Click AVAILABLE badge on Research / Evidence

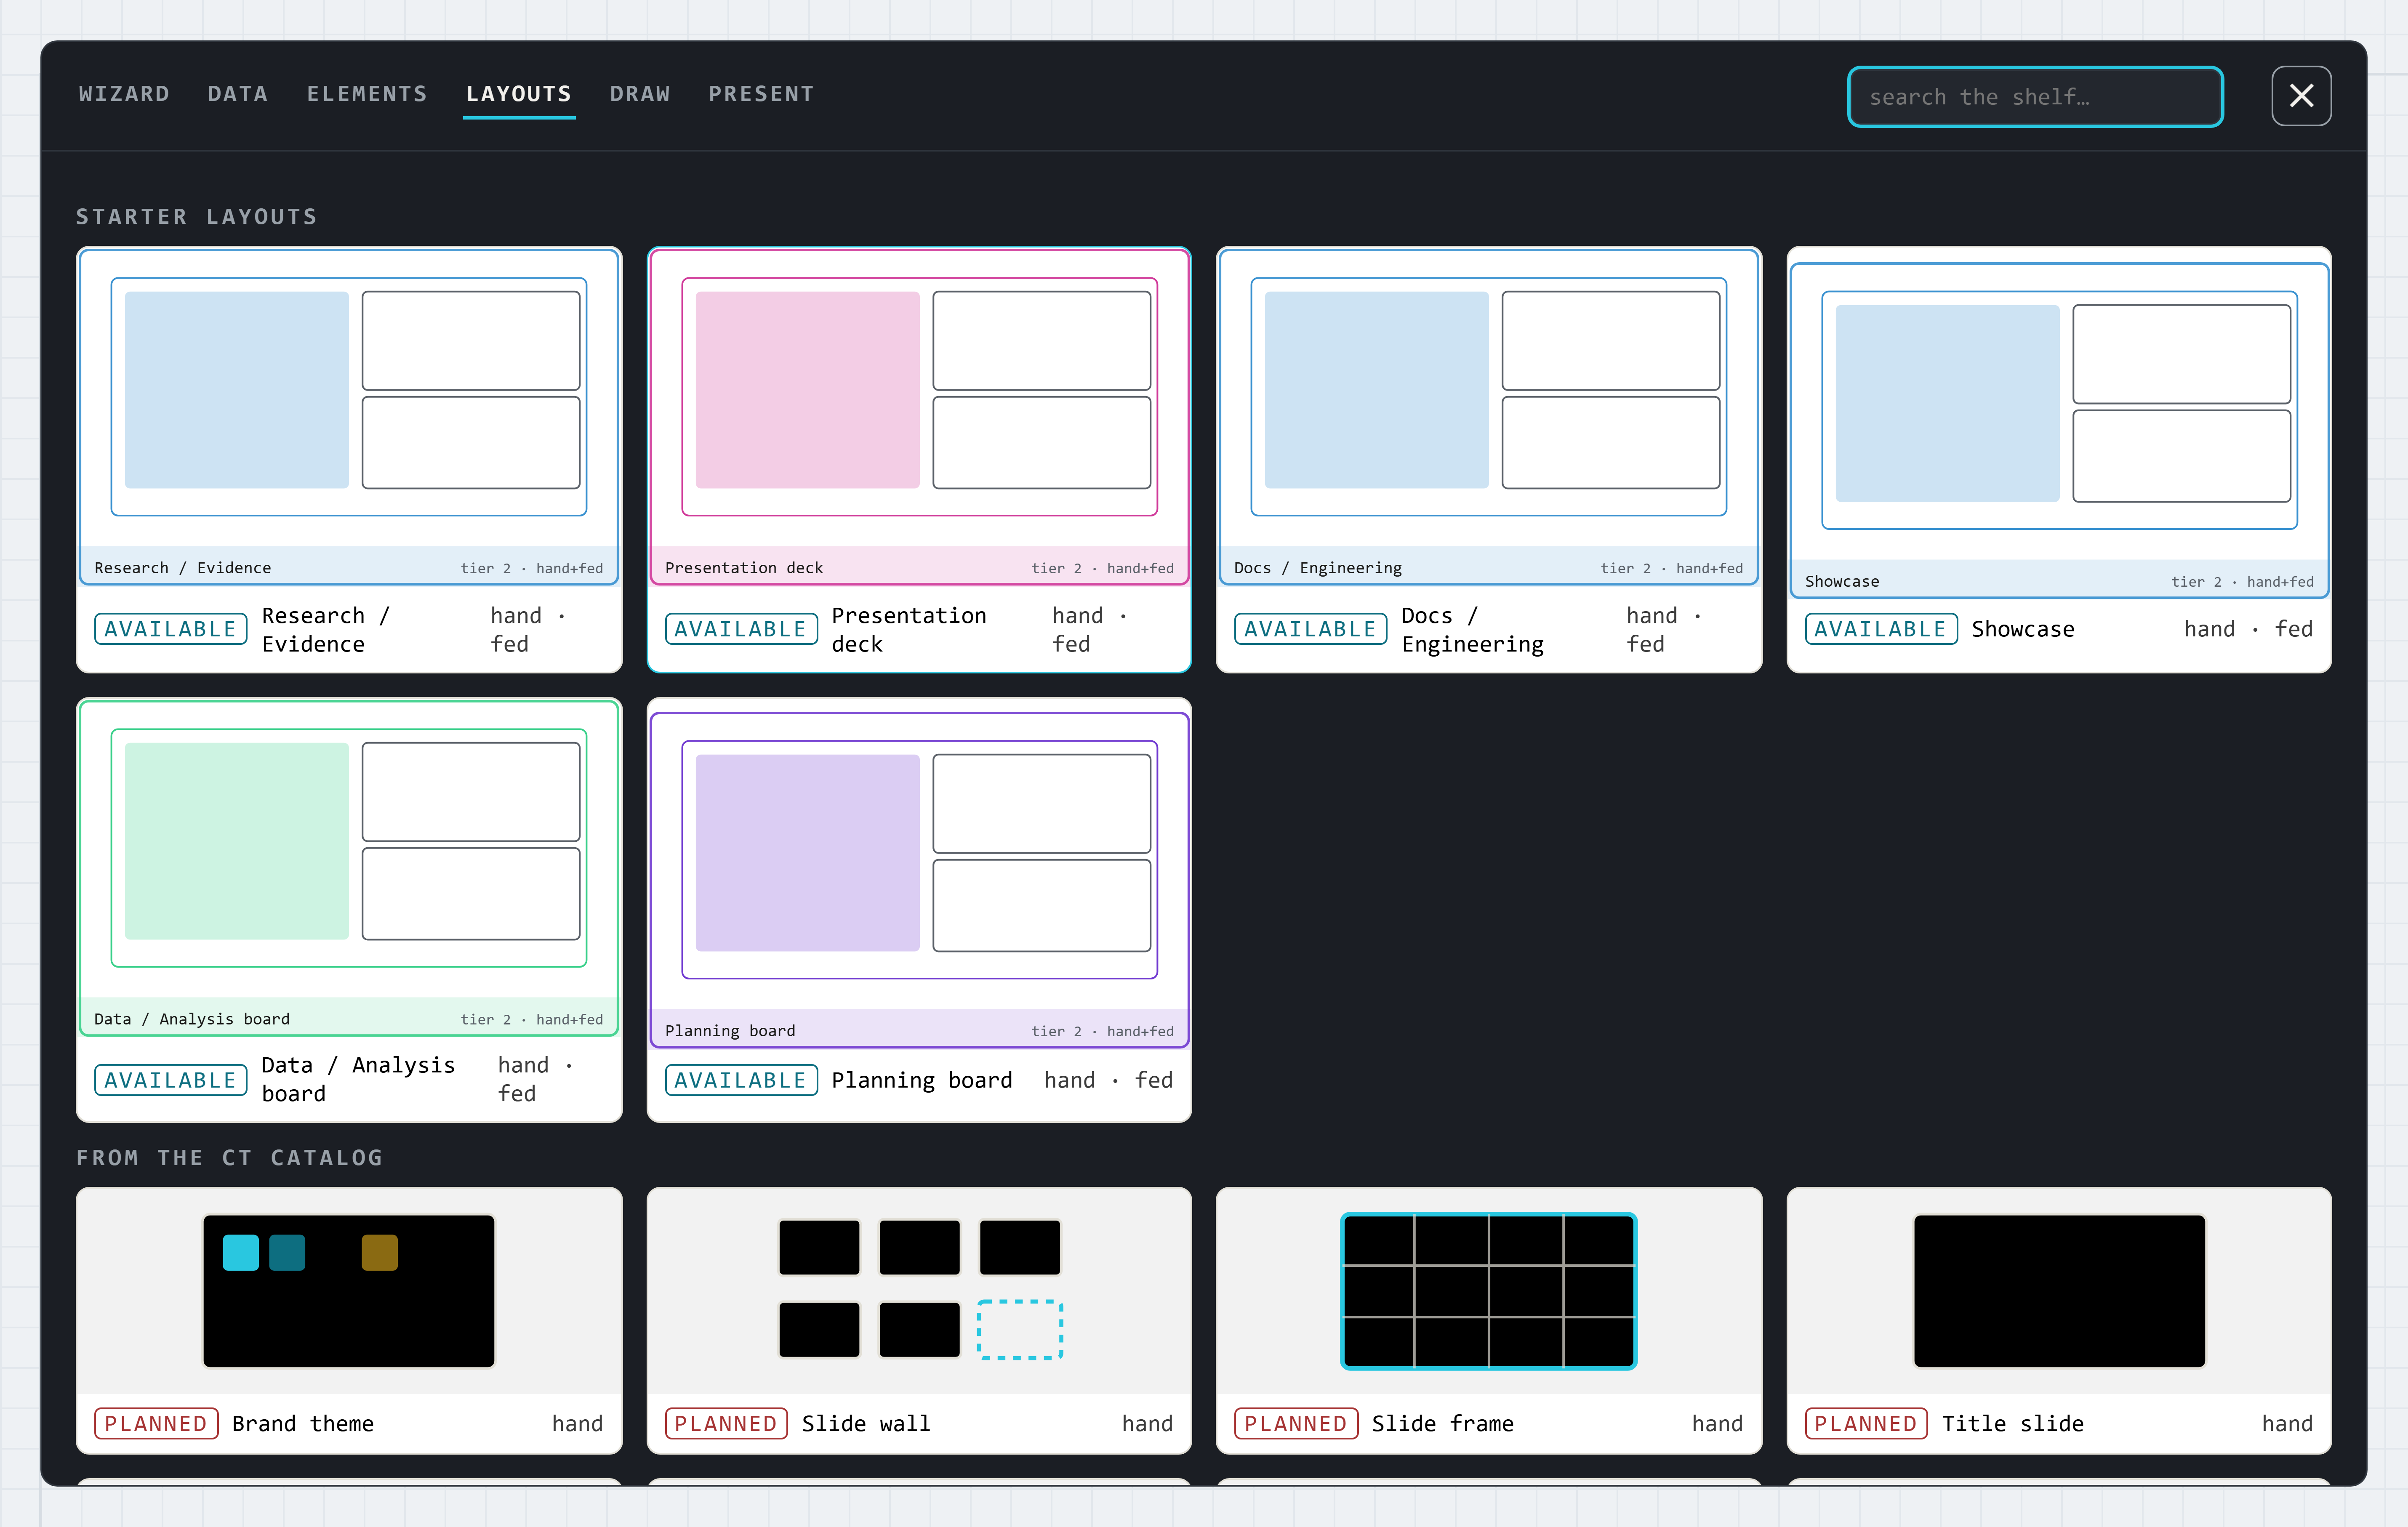tap(170, 629)
